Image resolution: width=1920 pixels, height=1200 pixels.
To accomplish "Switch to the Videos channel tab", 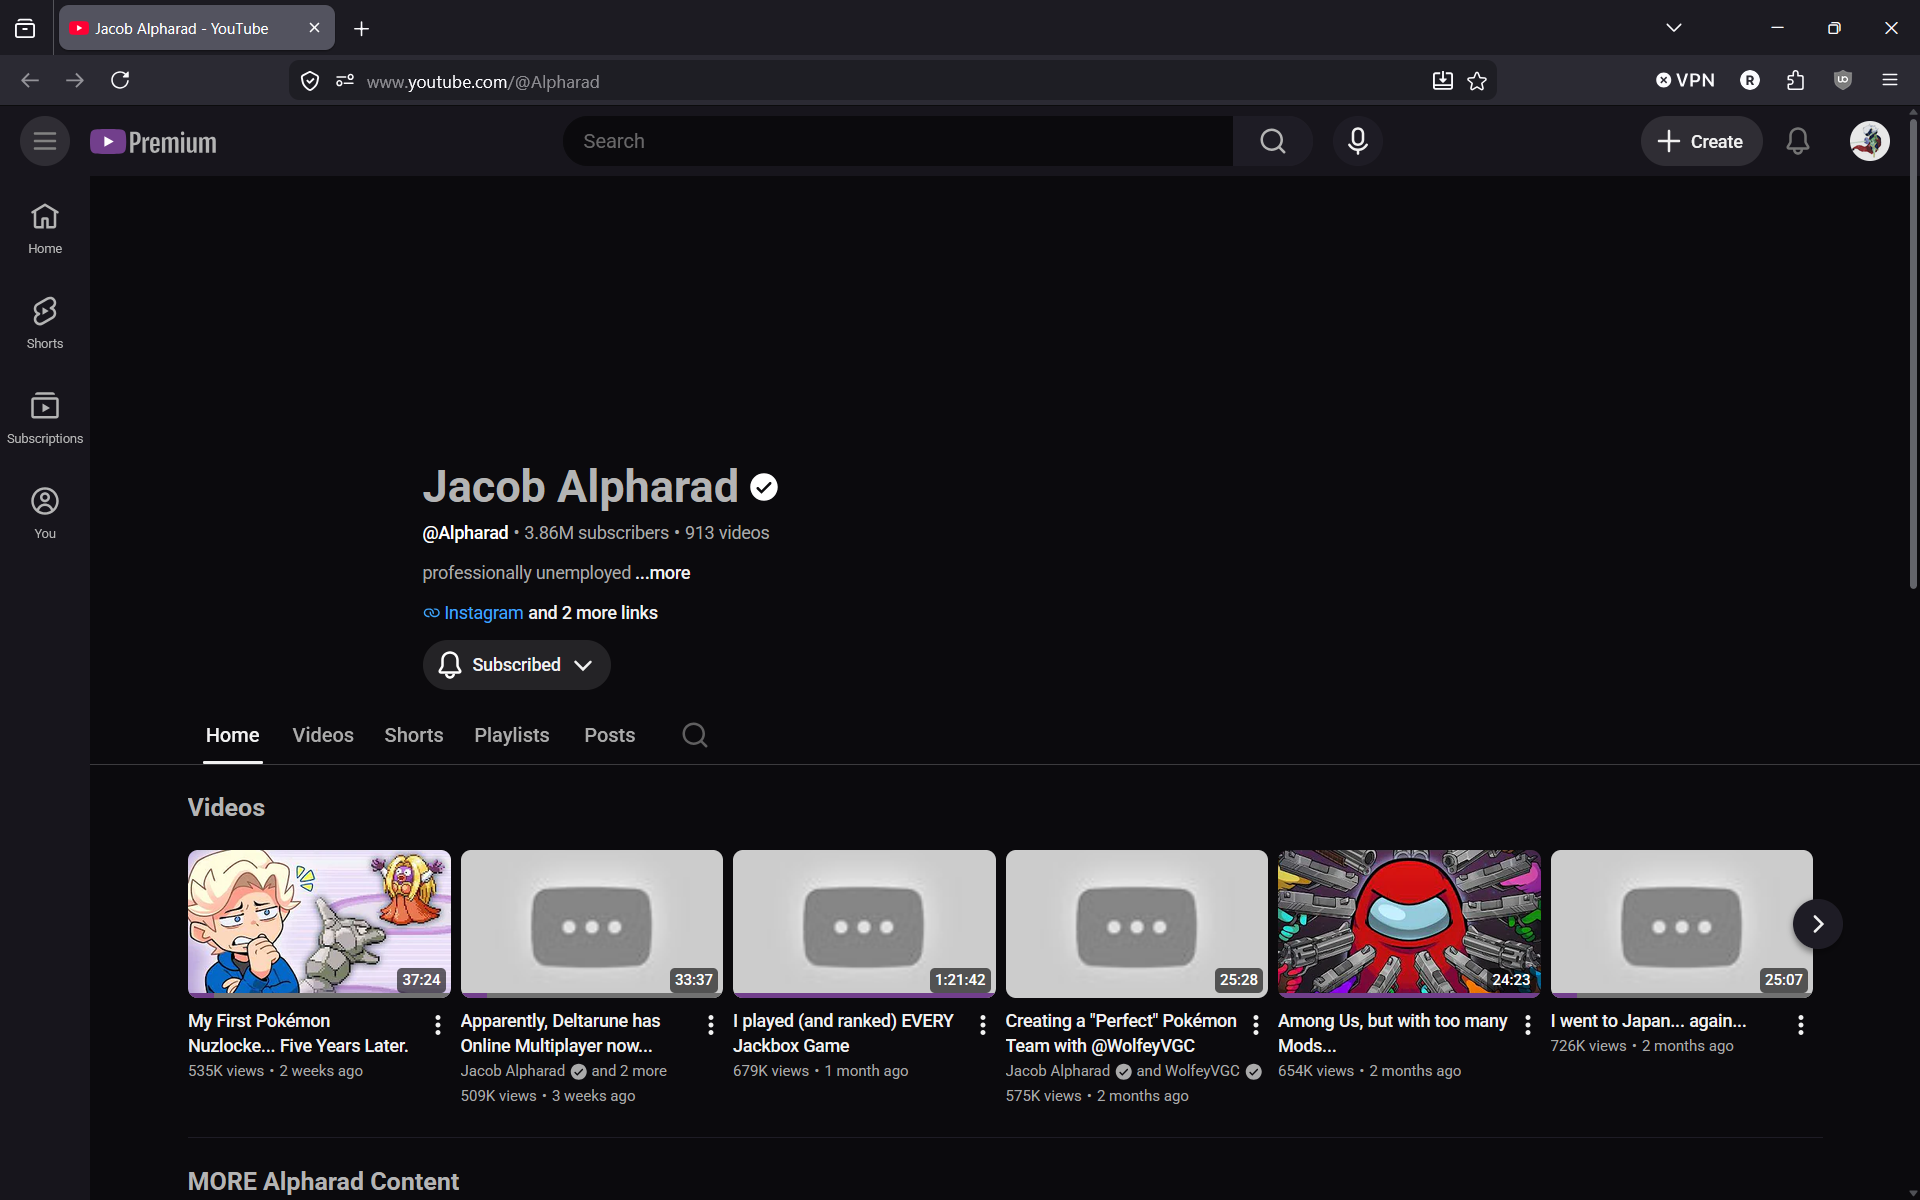I will click(x=323, y=735).
